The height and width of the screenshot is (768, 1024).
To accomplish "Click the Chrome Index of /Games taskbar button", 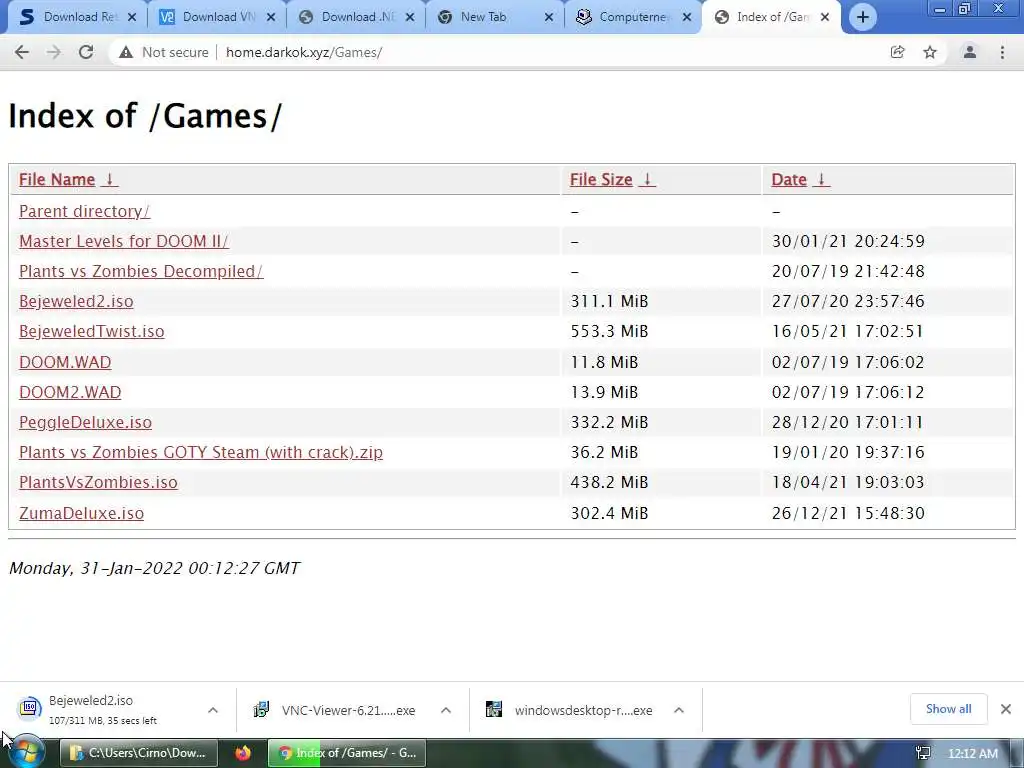I will (x=347, y=753).
